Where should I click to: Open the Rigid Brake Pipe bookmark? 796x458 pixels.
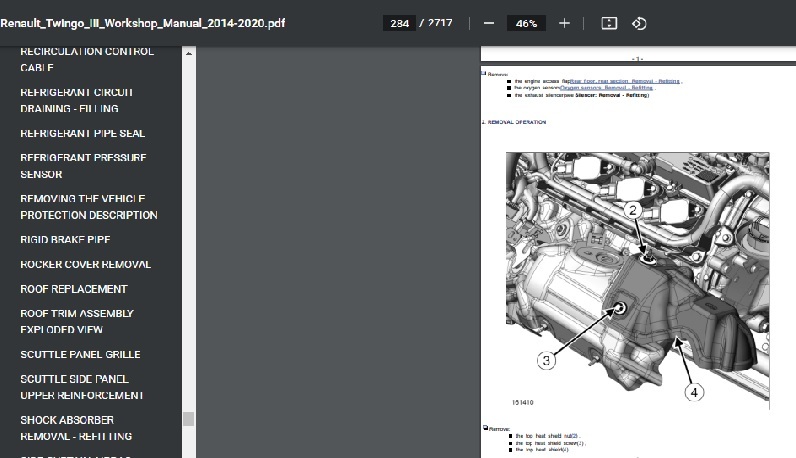pyautogui.click(x=65, y=240)
